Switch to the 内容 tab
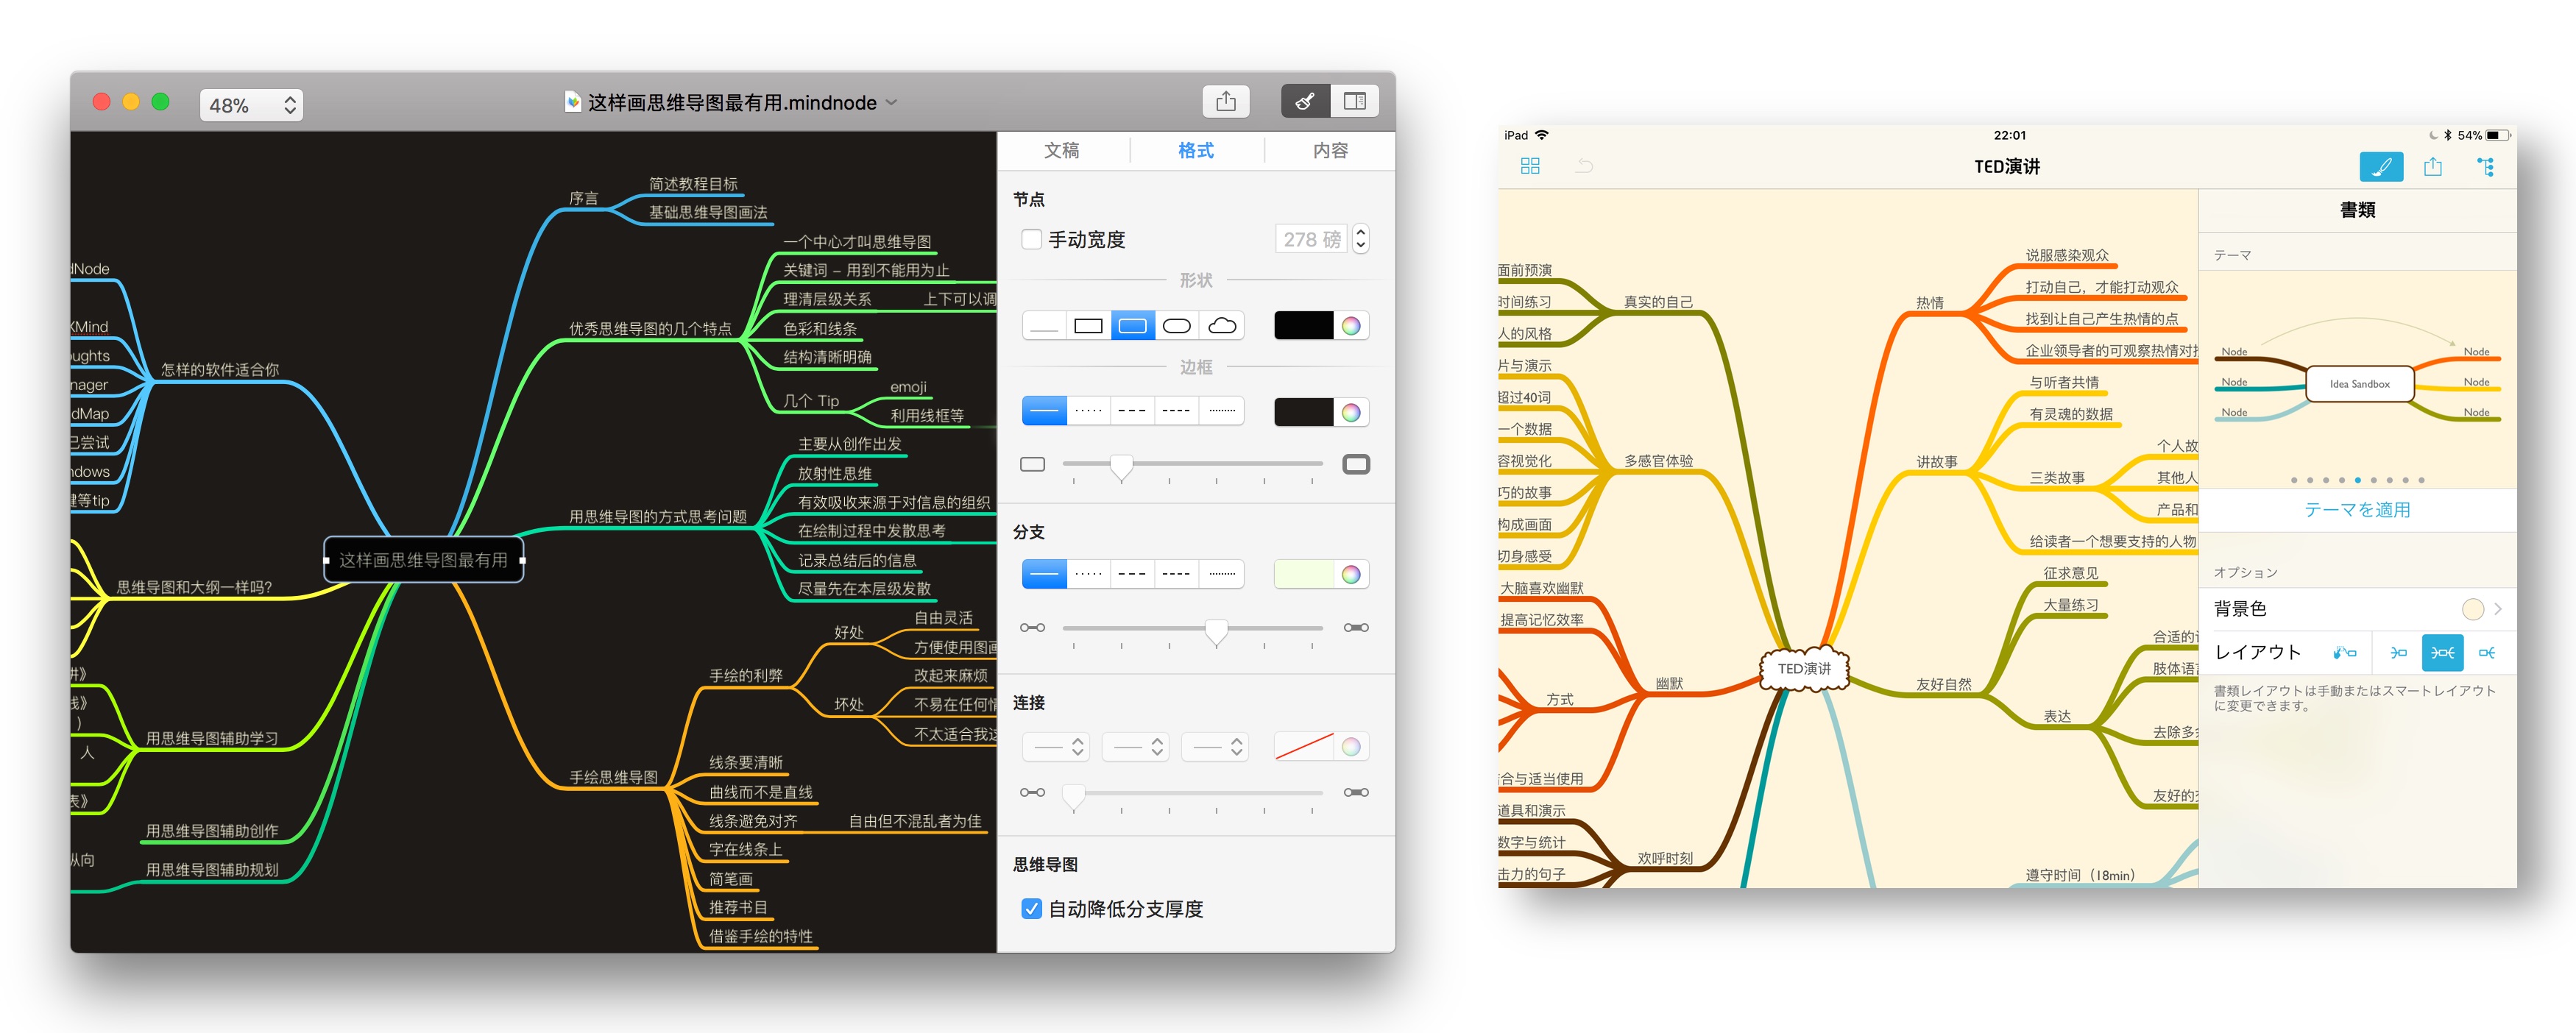This screenshot has height=1033, width=2576. coord(1330,150)
